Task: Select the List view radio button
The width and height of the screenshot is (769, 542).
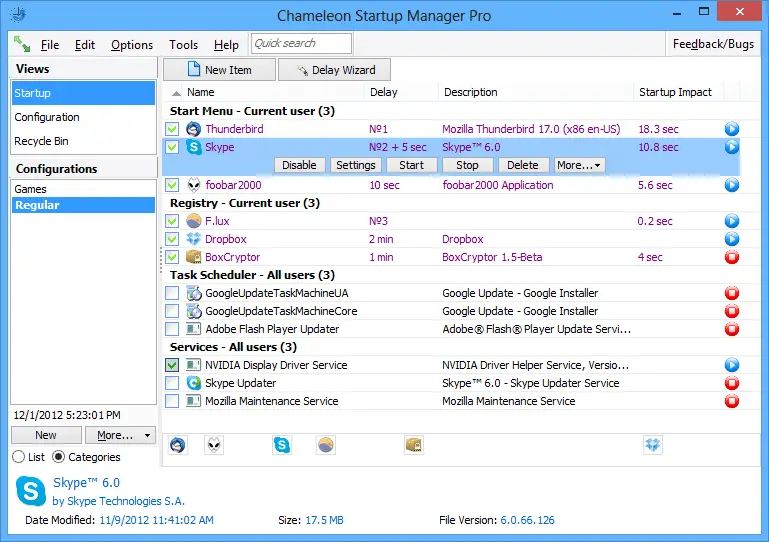Action: [18, 457]
